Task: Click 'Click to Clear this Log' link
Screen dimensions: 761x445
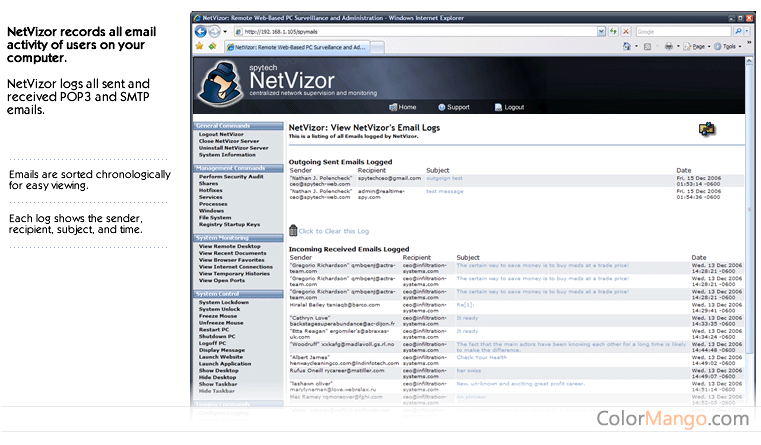Action: 333,231
